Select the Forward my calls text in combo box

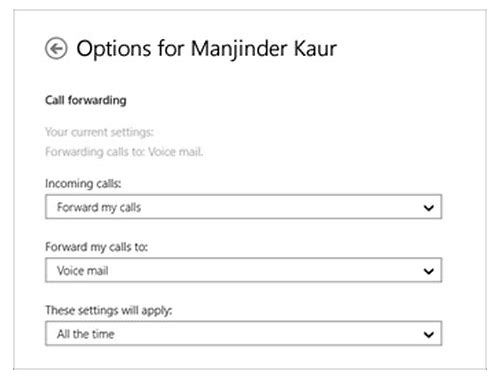coord(99,207)
